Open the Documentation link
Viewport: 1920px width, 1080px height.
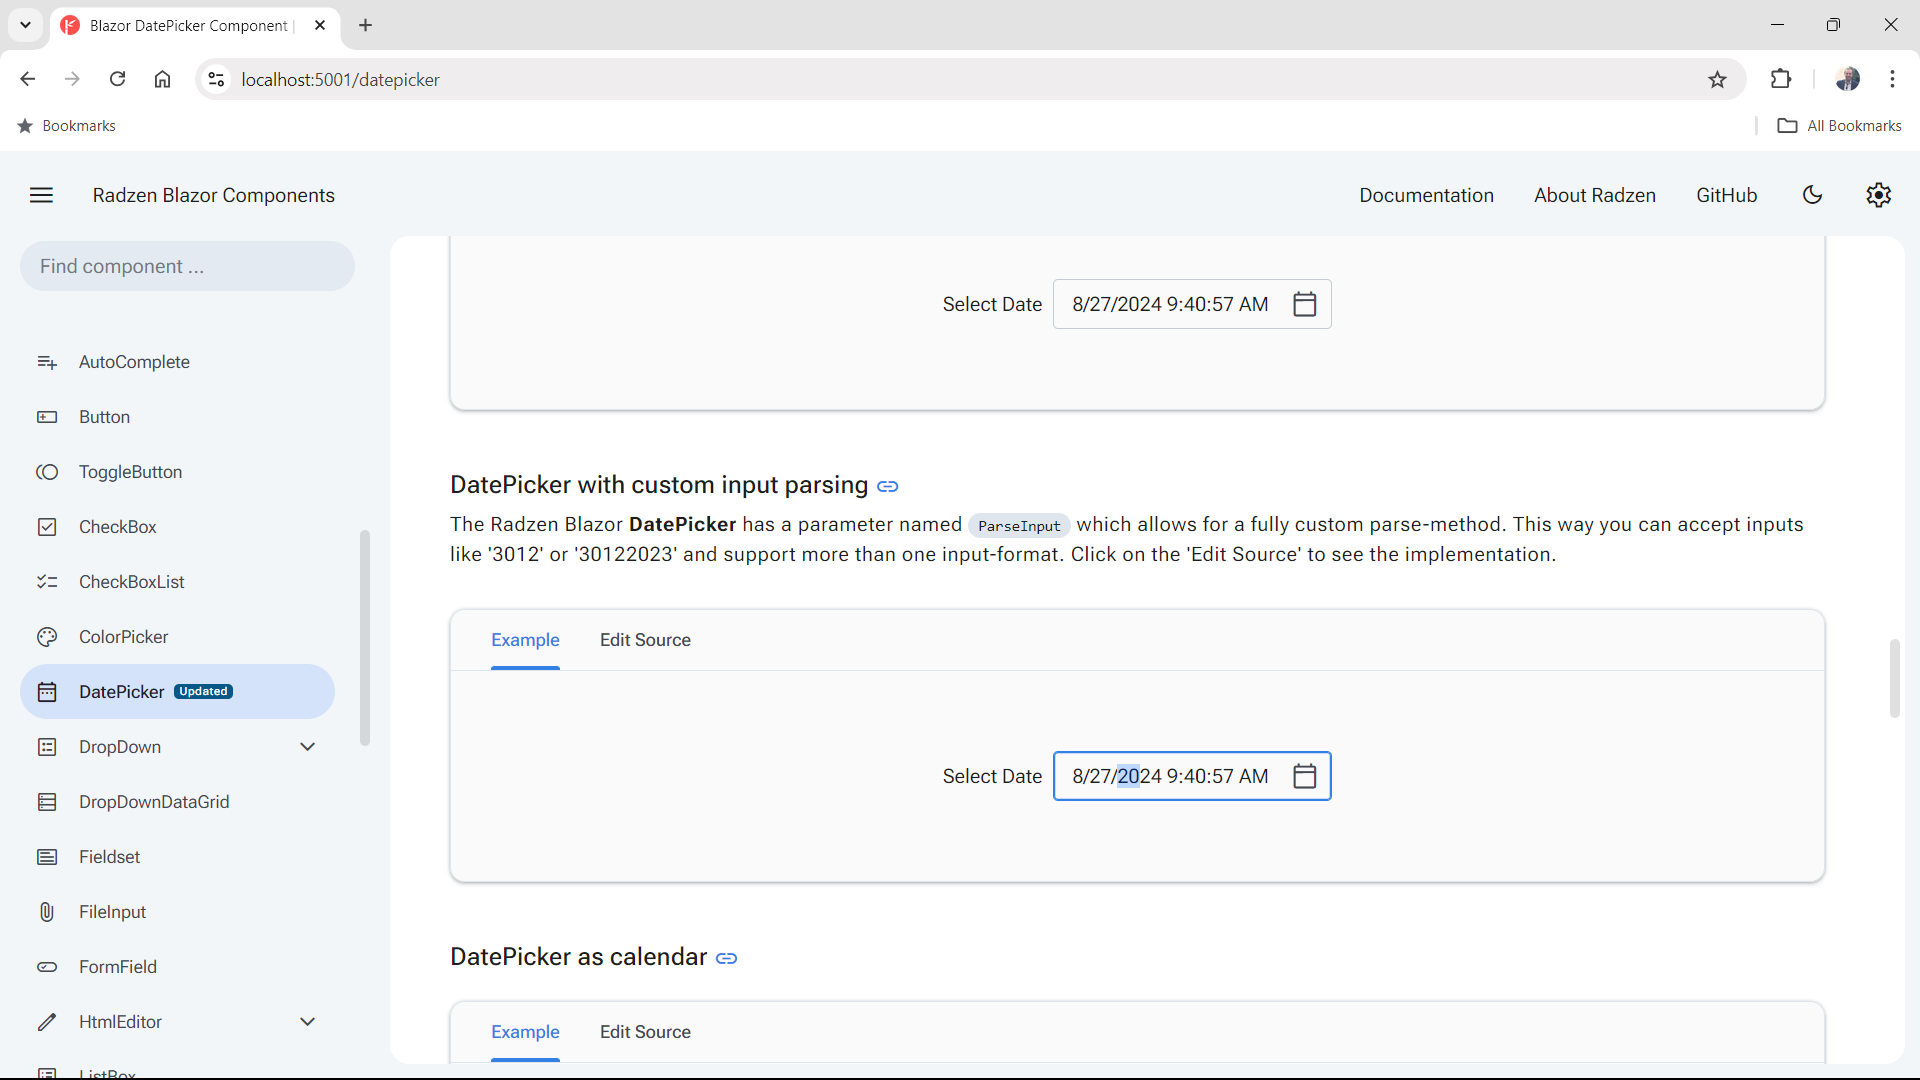[1426, 195]
